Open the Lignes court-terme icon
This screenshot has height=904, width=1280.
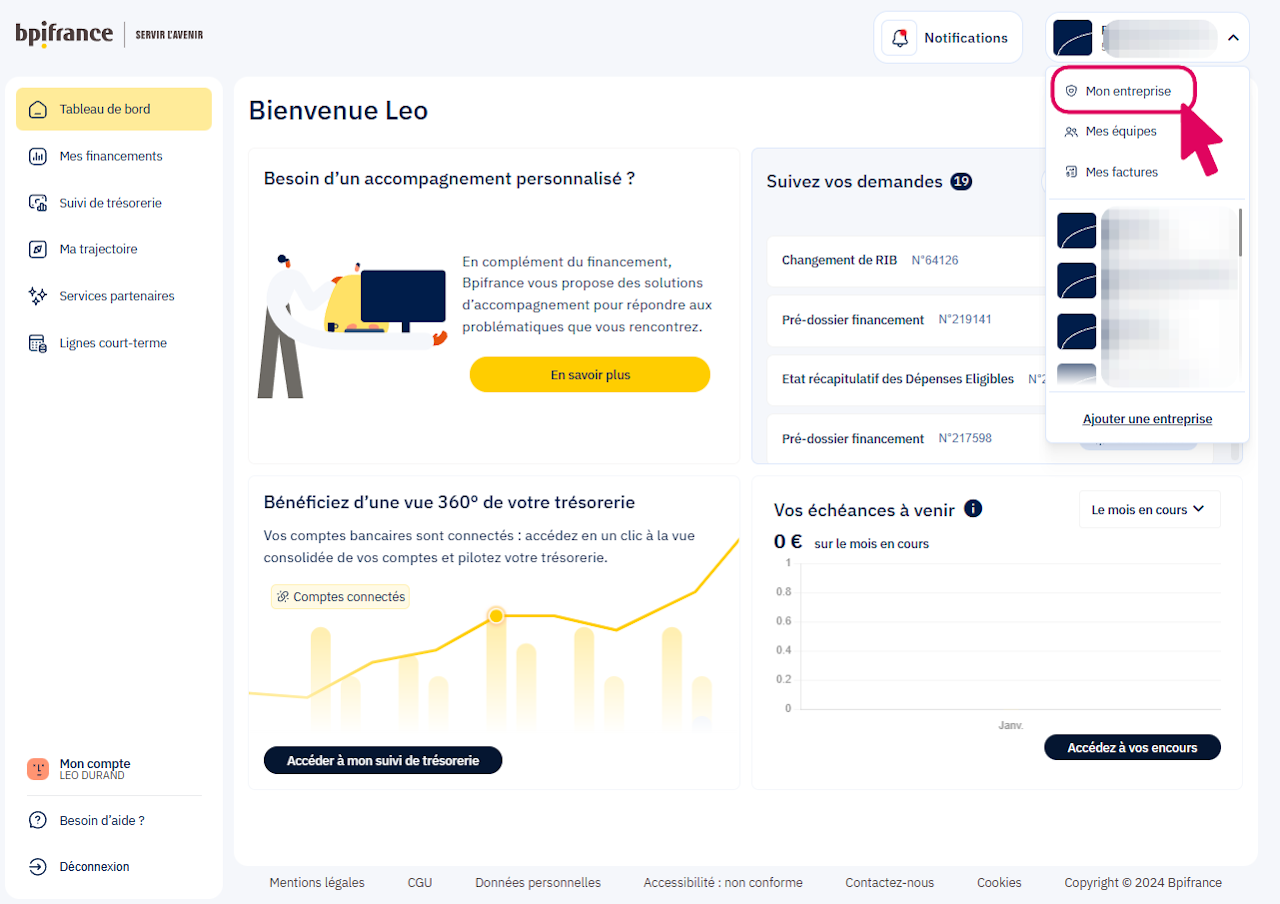[x=38, y=343]
